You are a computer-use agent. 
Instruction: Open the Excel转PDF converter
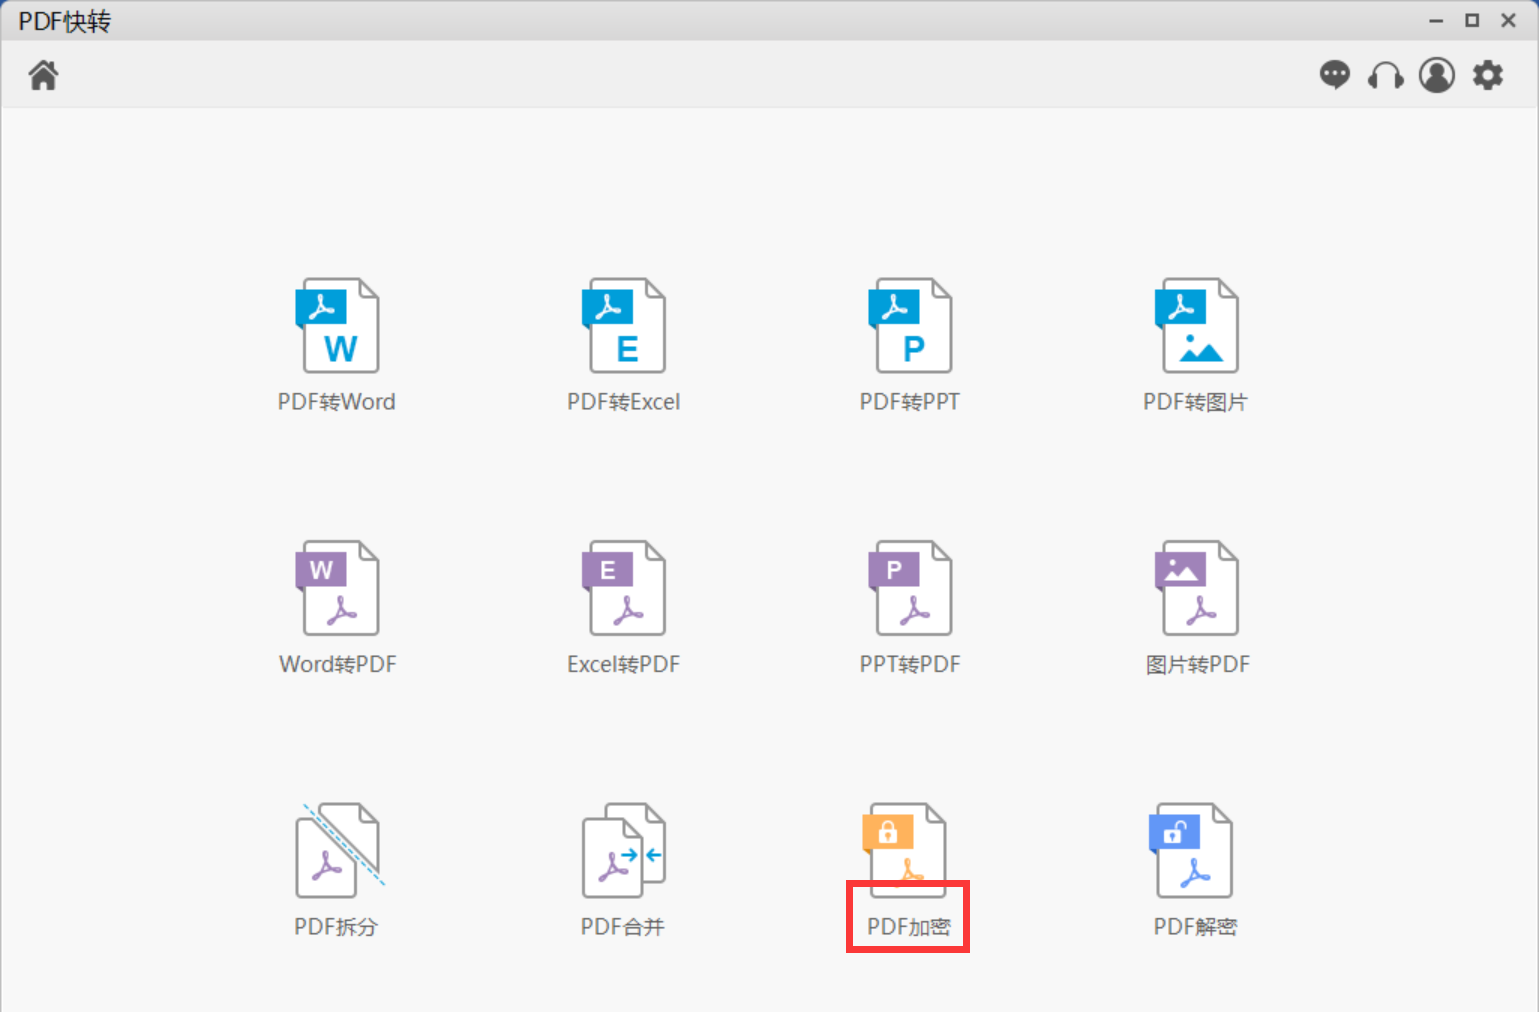(624, 588)
